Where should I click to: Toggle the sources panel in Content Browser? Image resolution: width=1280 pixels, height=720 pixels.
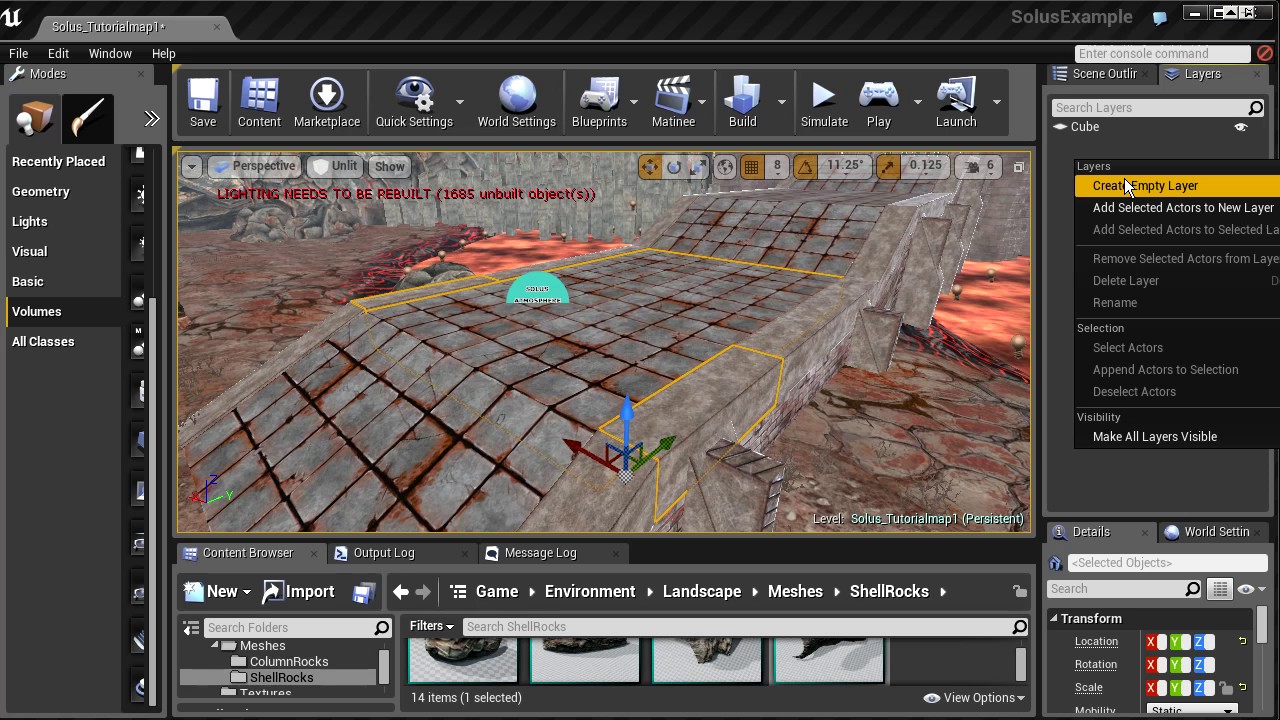click(191, 628)
